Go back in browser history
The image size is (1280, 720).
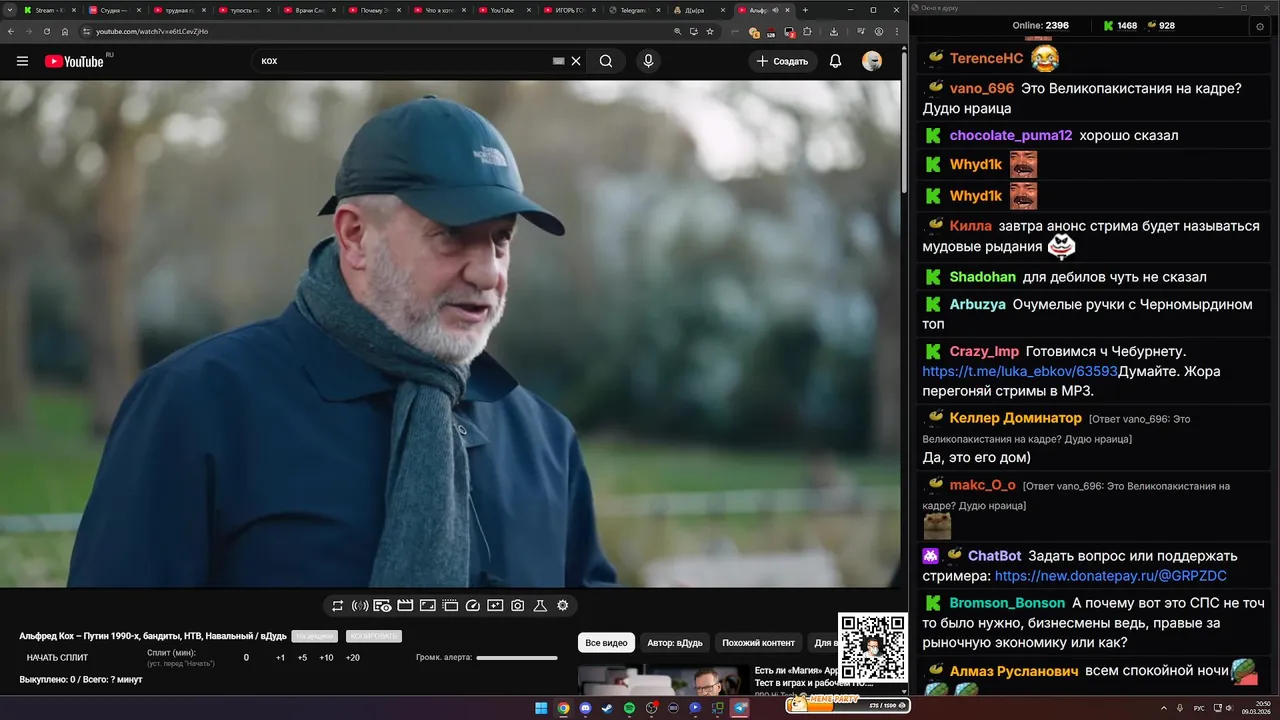10,31
